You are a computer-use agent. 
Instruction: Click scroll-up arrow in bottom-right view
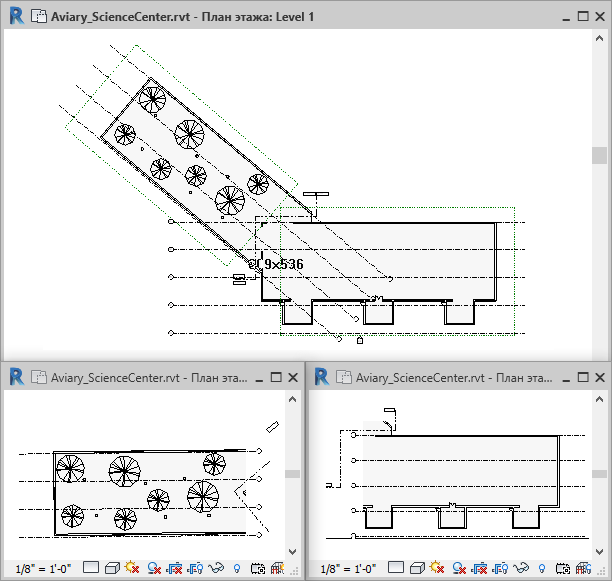(600, 399)
